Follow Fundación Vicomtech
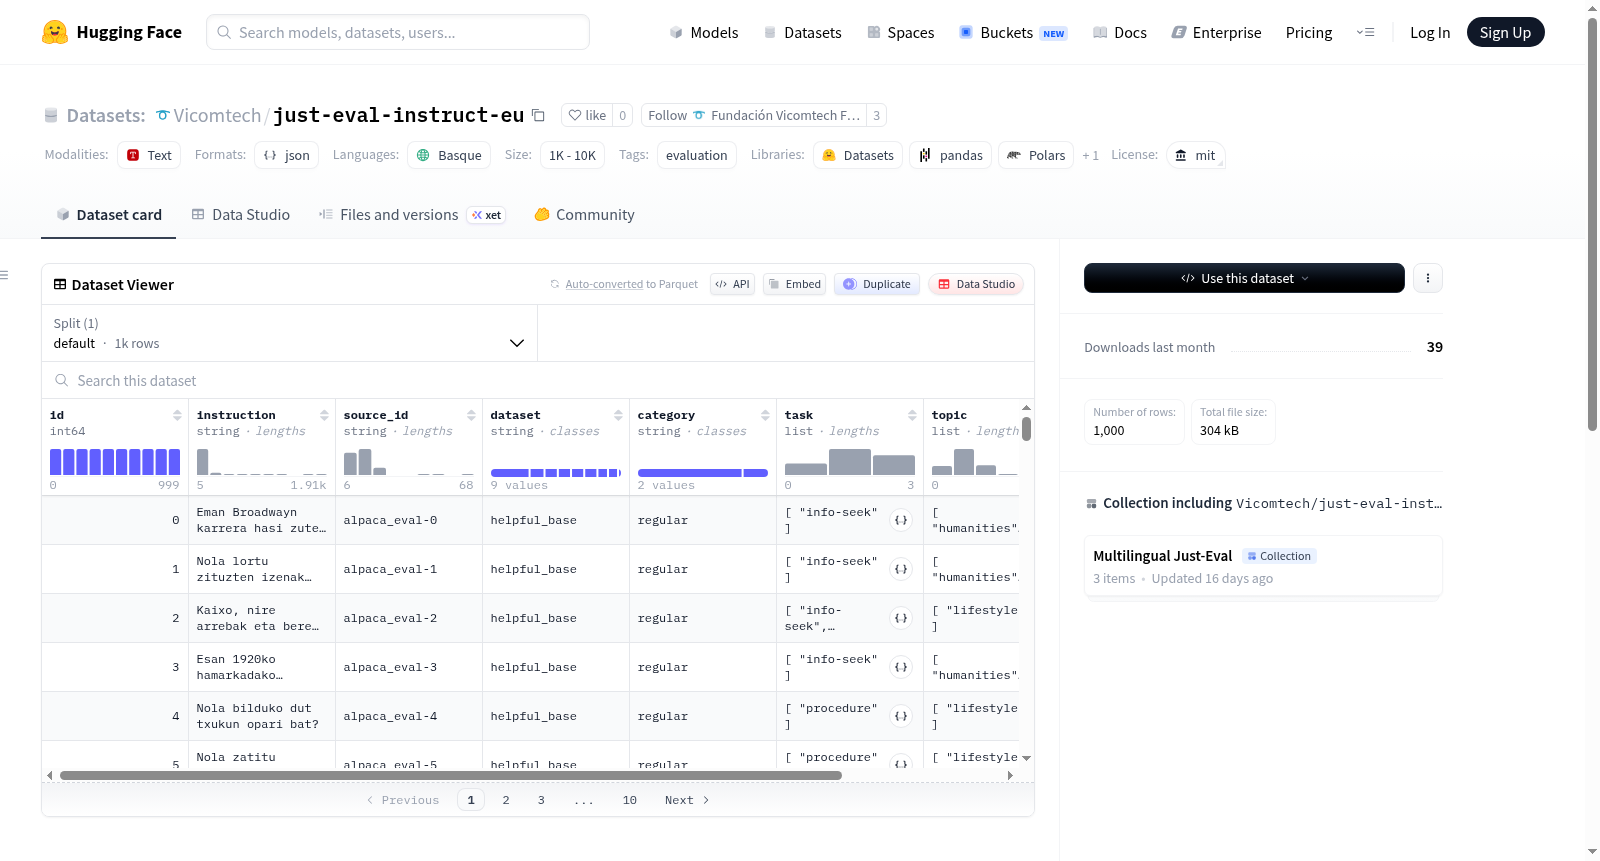 pos(754,115)
